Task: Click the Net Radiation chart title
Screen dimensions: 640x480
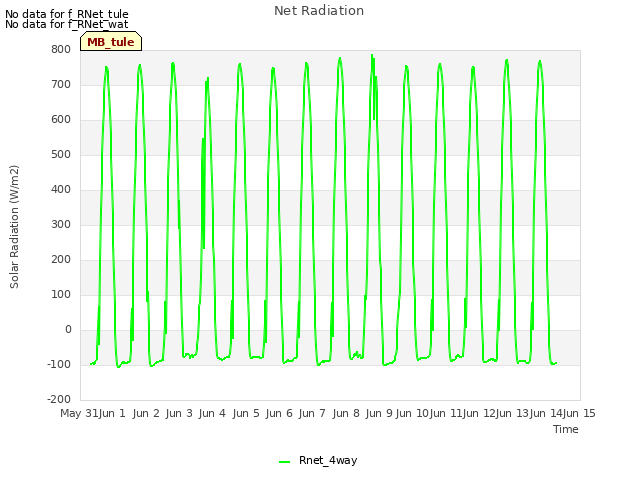Action: tap(319, 11)
